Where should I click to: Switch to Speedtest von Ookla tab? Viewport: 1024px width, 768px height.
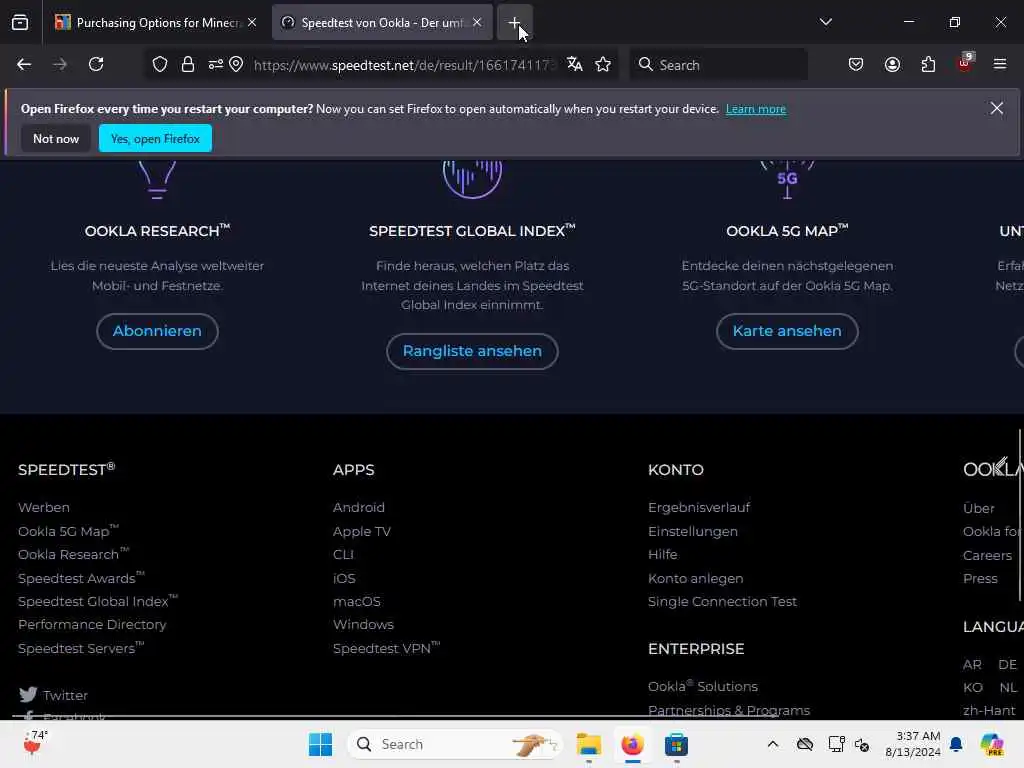click(x=382, y=22)
